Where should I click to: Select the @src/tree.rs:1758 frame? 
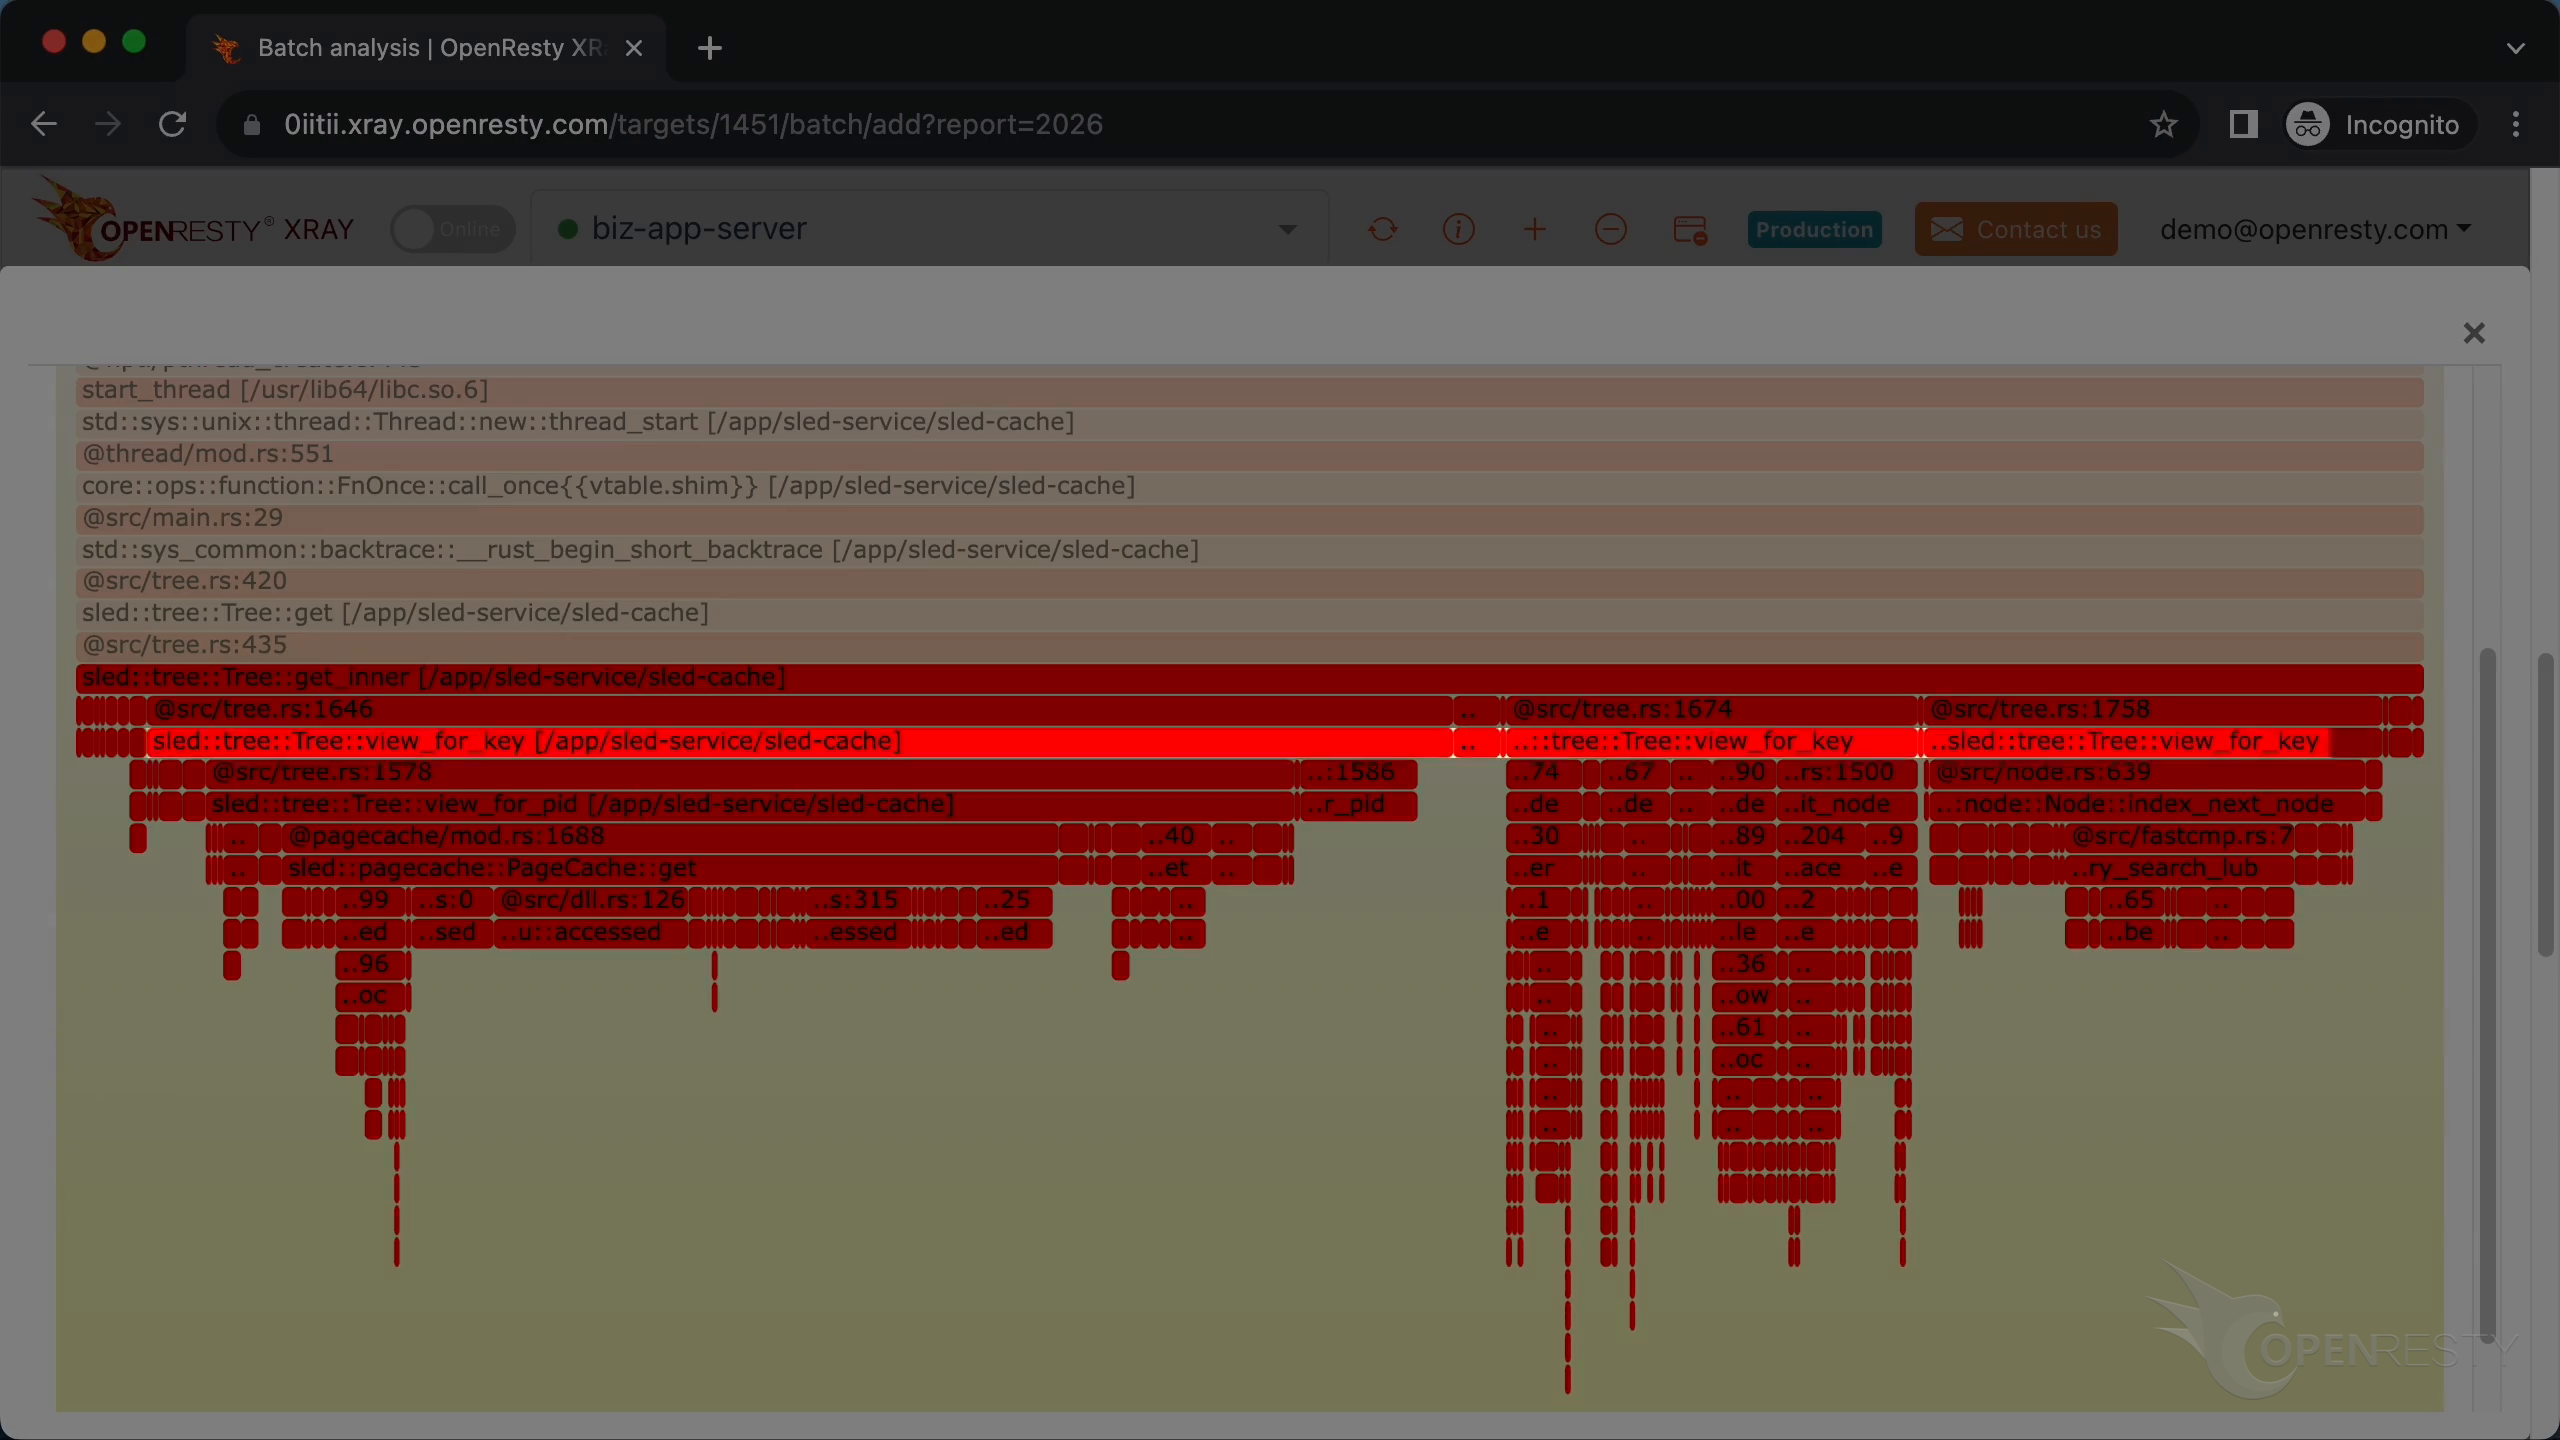tap(2152, 709)
